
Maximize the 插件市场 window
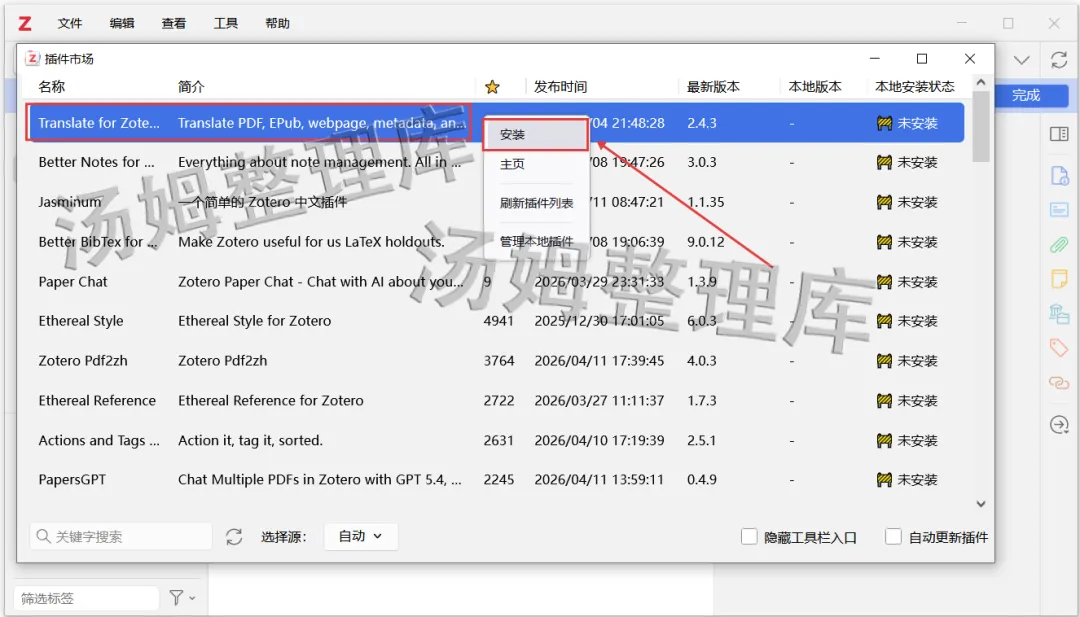[922, 59]
